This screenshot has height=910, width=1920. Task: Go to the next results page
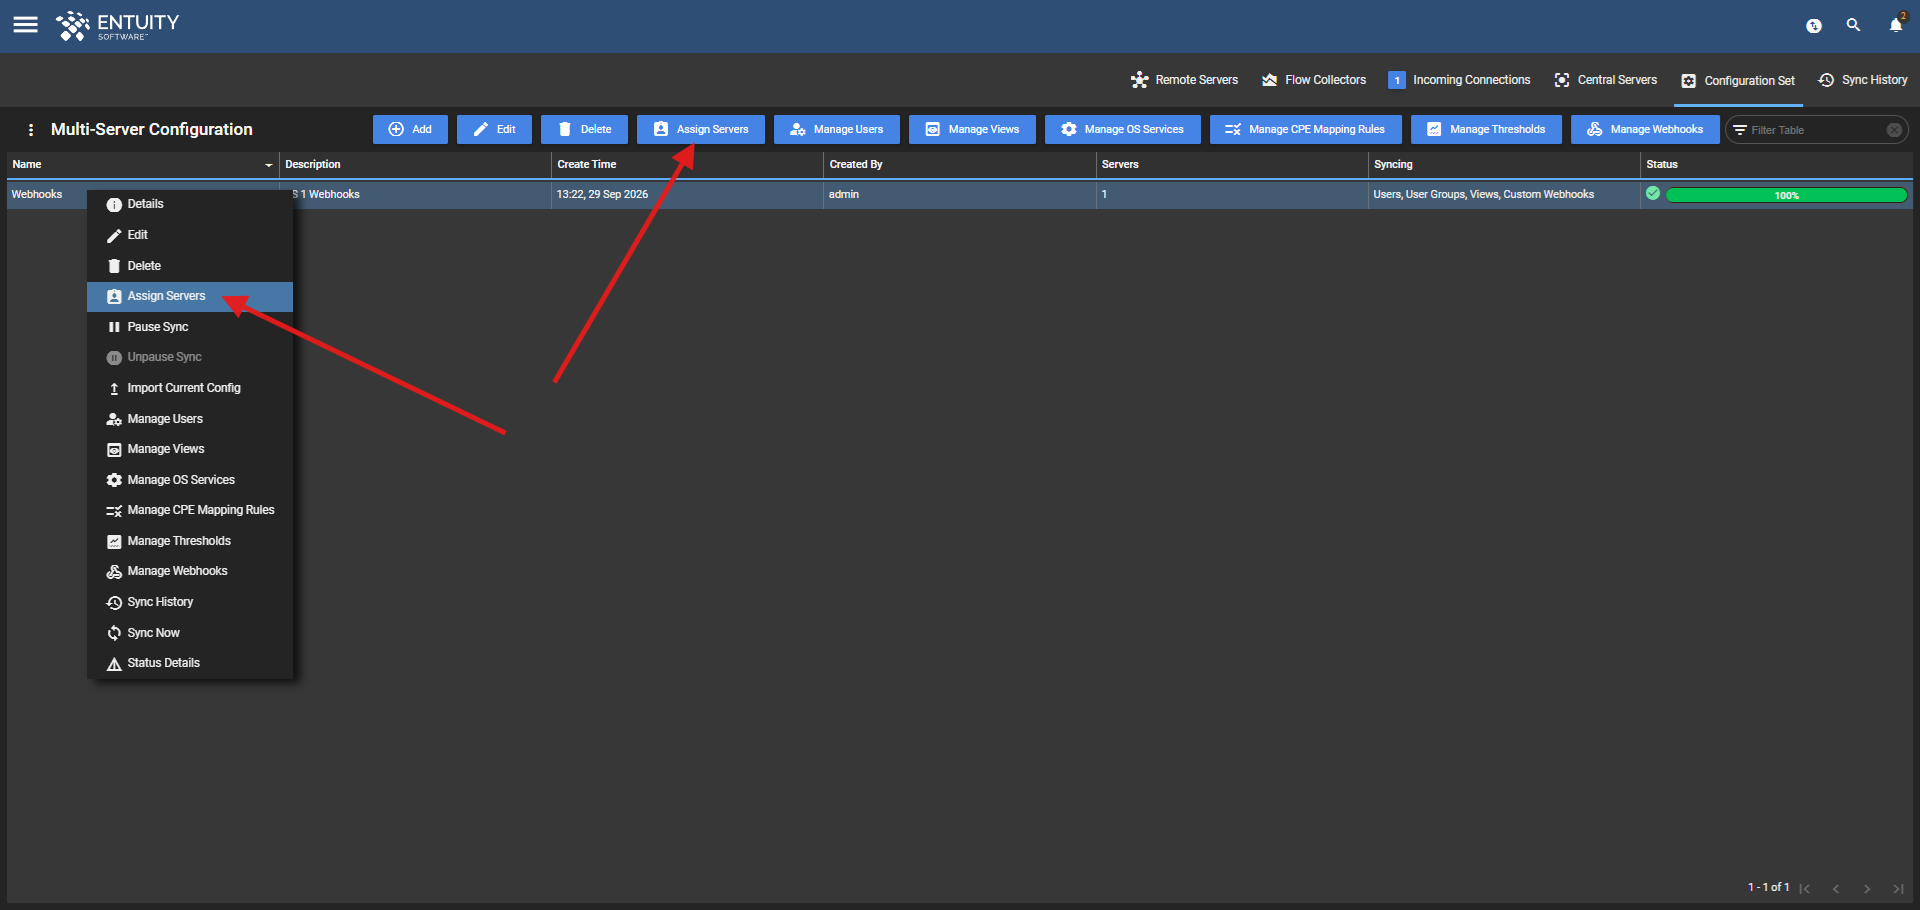1867,889
